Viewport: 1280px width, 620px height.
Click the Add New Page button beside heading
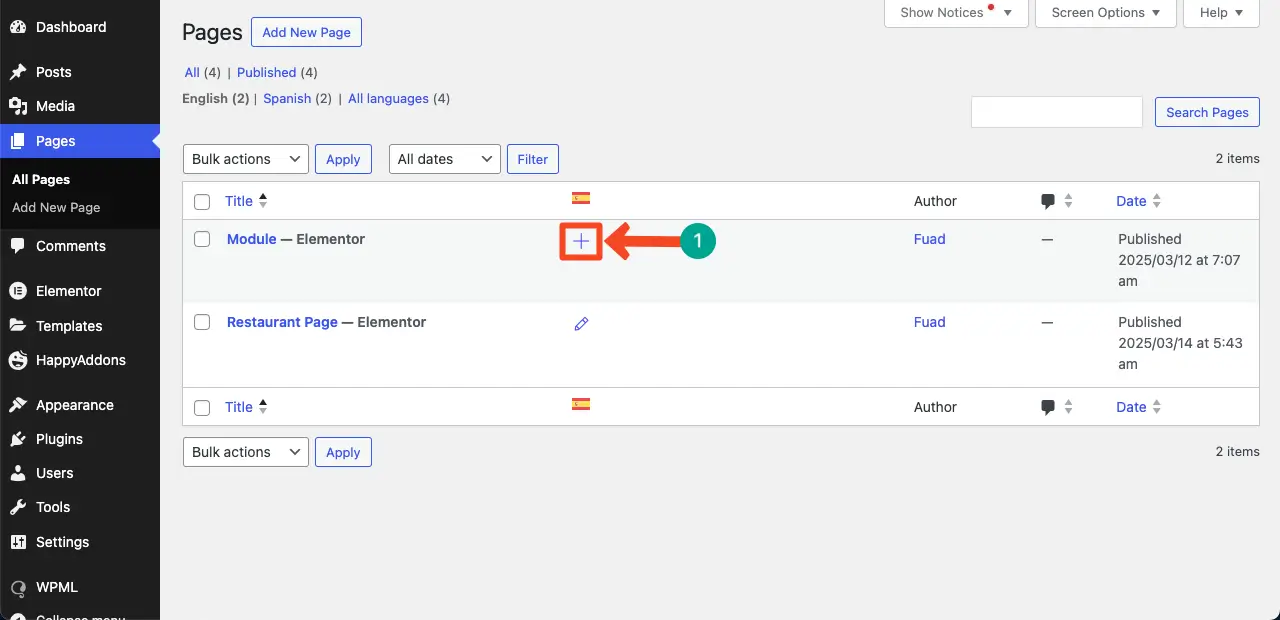[306, 32]
